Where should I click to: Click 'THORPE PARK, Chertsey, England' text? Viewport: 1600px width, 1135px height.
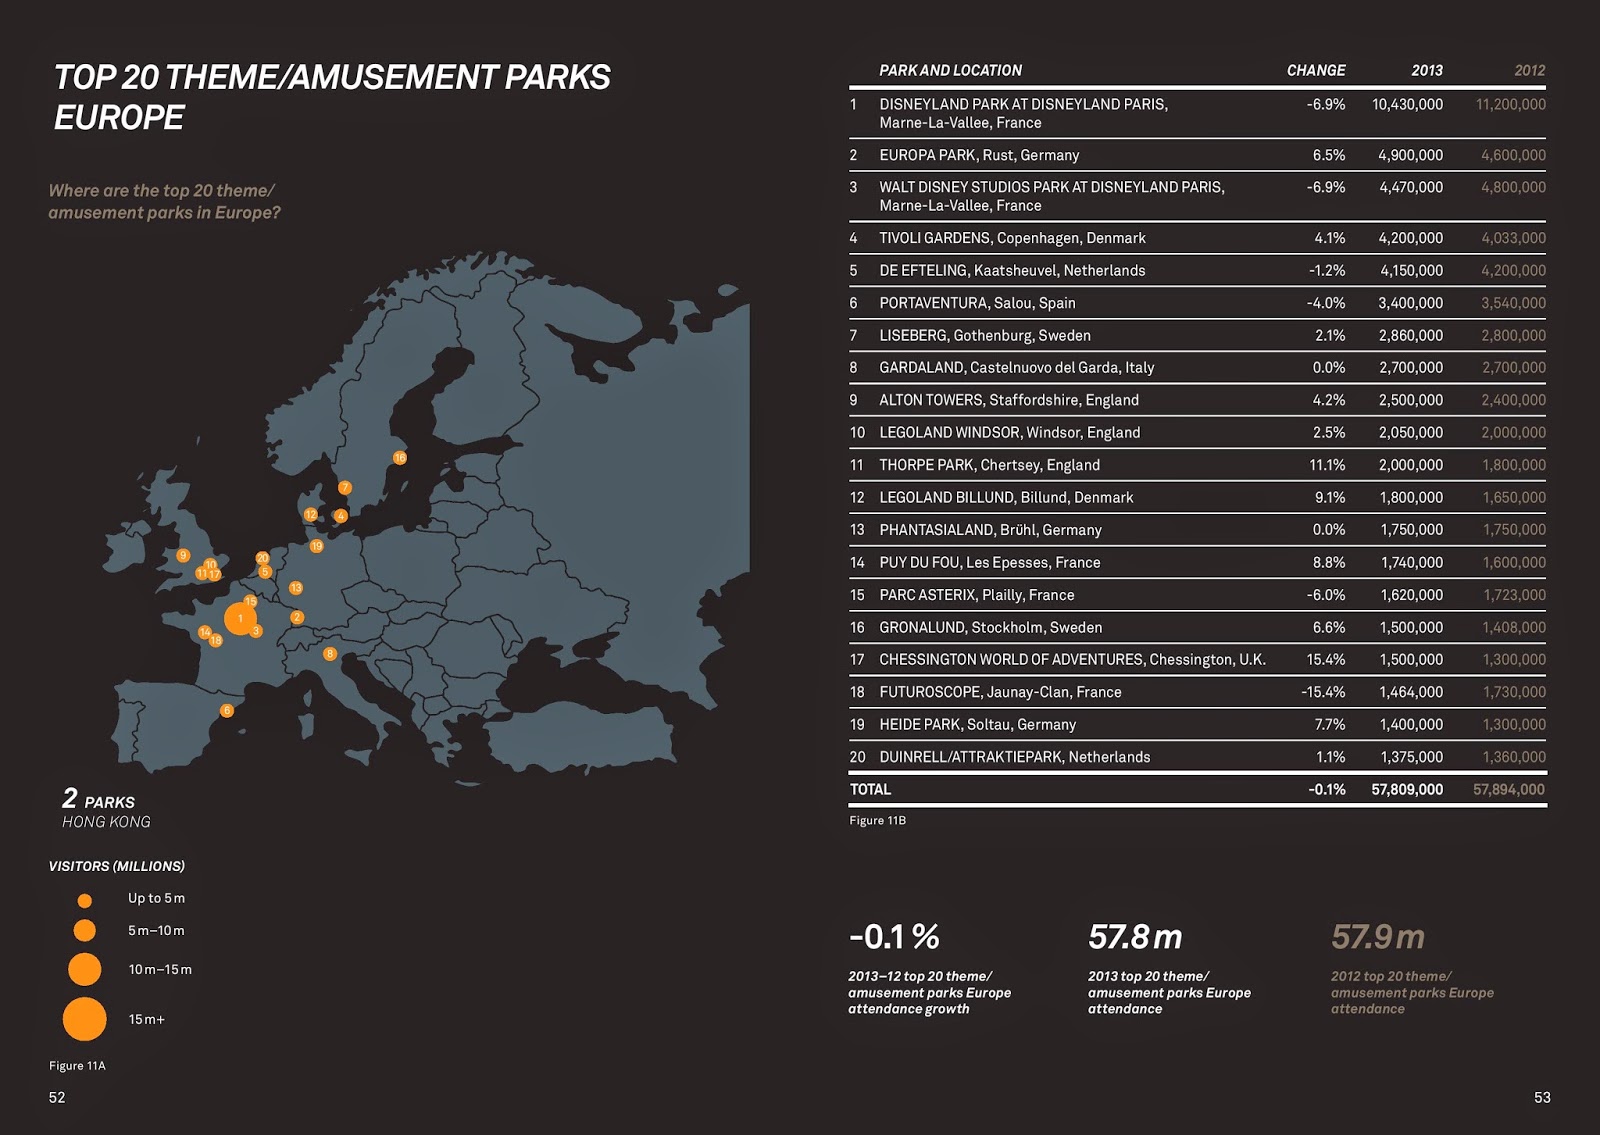click(989, 465)
